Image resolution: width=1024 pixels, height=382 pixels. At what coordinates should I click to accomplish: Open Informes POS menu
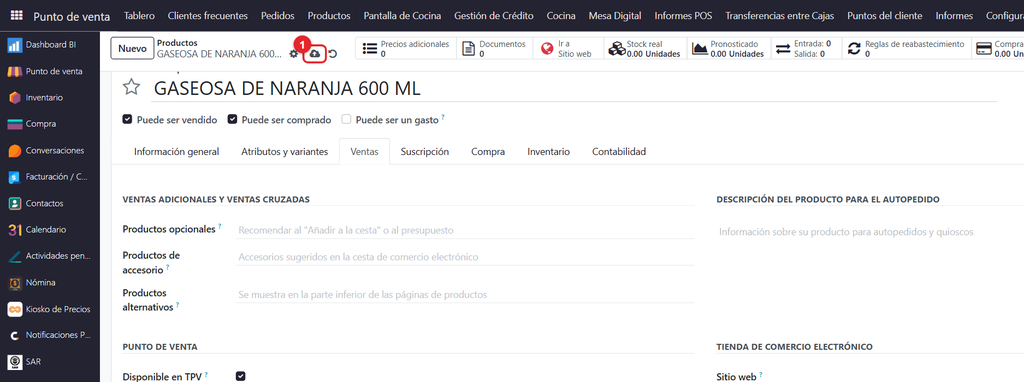point(683,16)
